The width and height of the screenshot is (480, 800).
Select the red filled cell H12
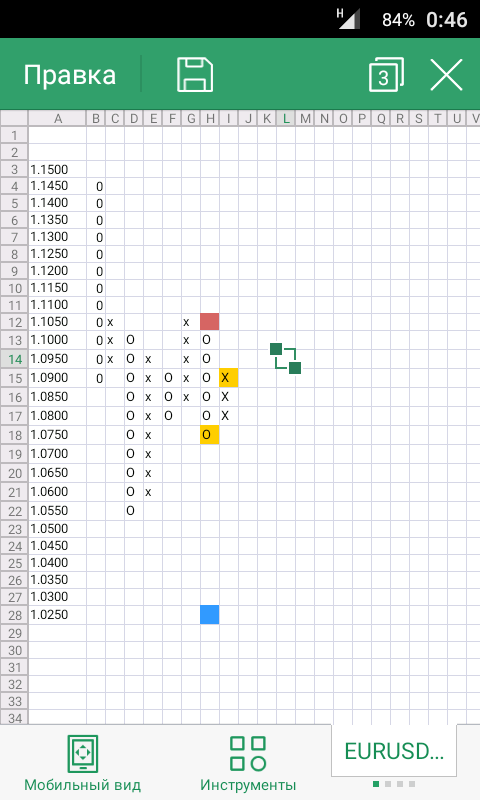(x=210, y=322)
